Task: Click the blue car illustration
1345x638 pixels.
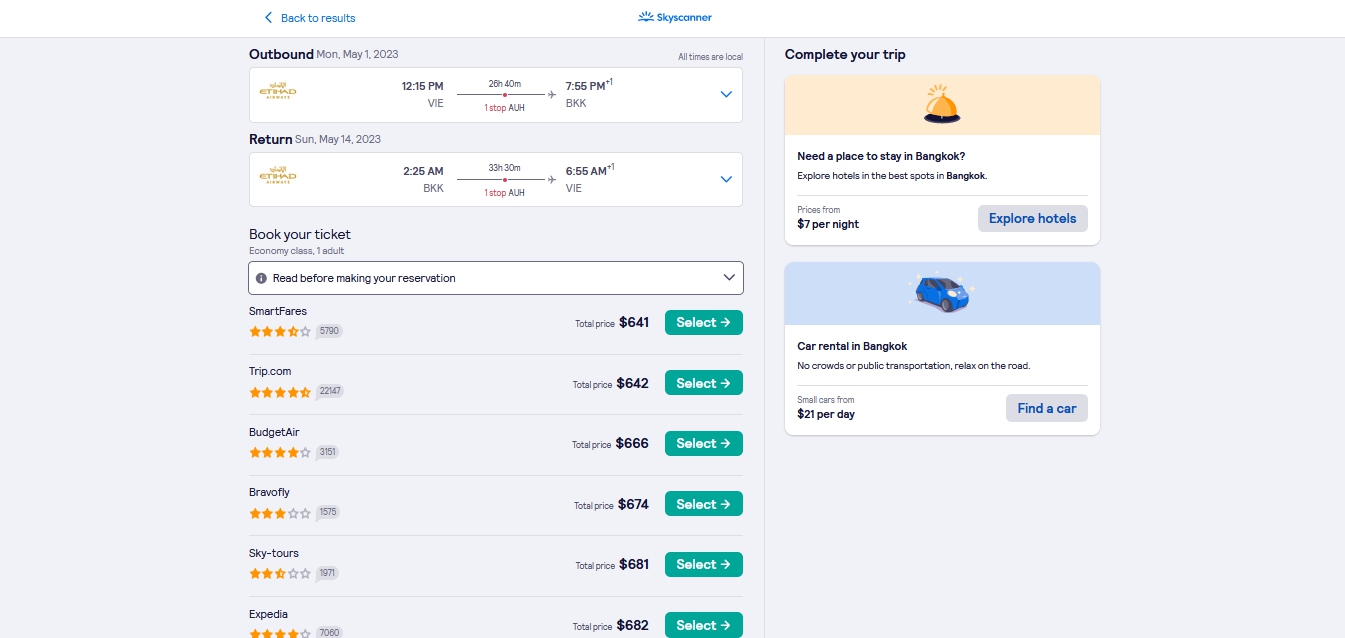Action: pyautogui.click(x=942, y=293)
